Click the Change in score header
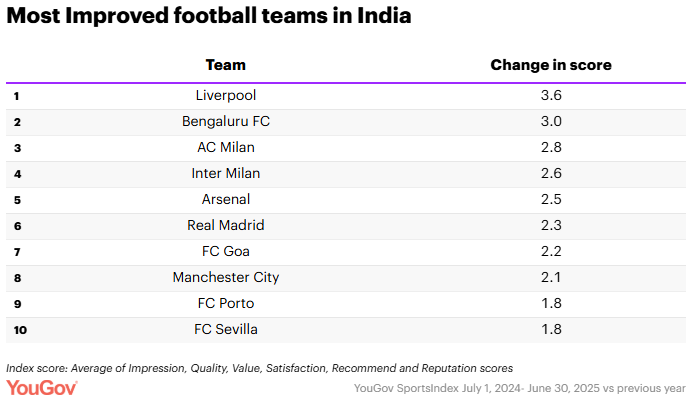Viewport: 692px width, 404px height. [551, 65]
